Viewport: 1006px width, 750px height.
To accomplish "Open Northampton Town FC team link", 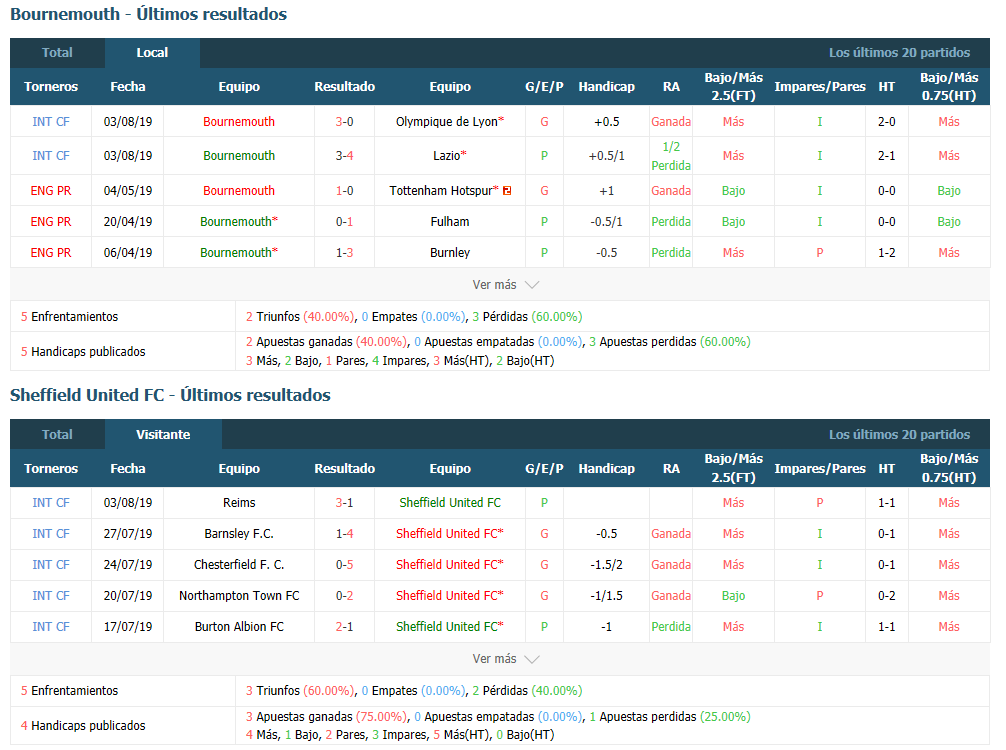I will (x=239, y=595).
